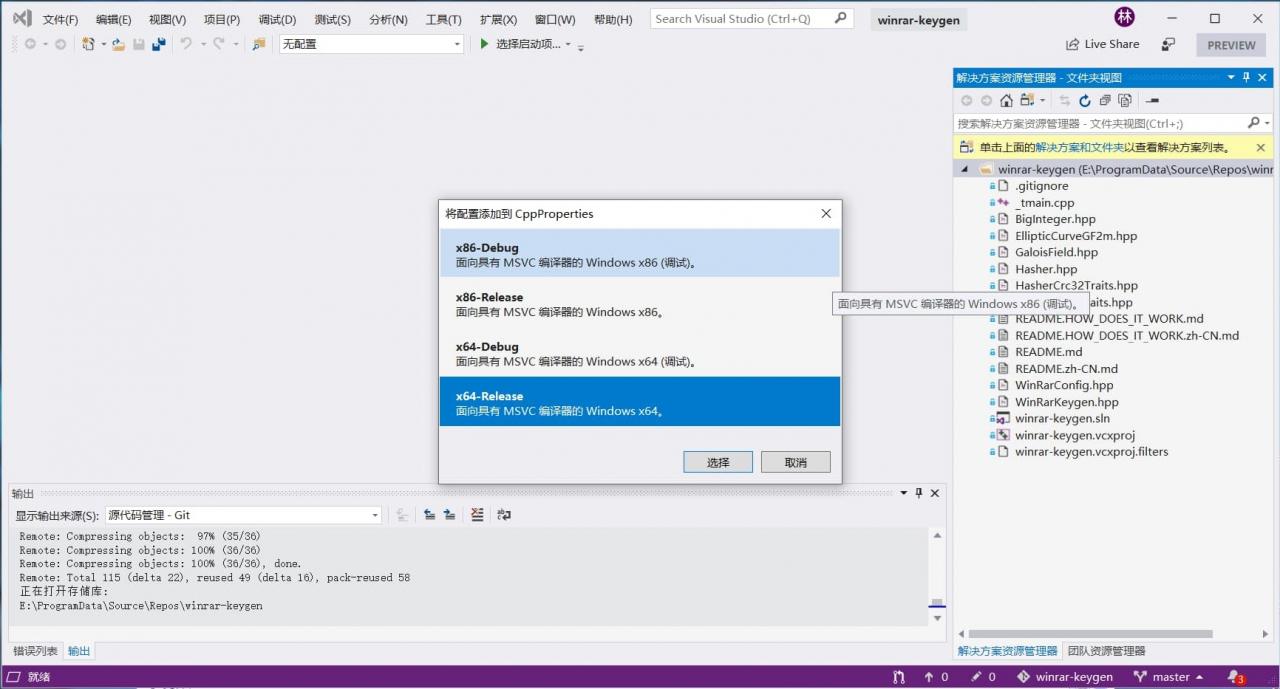Select the x86-Release configuration

point(640,304)
